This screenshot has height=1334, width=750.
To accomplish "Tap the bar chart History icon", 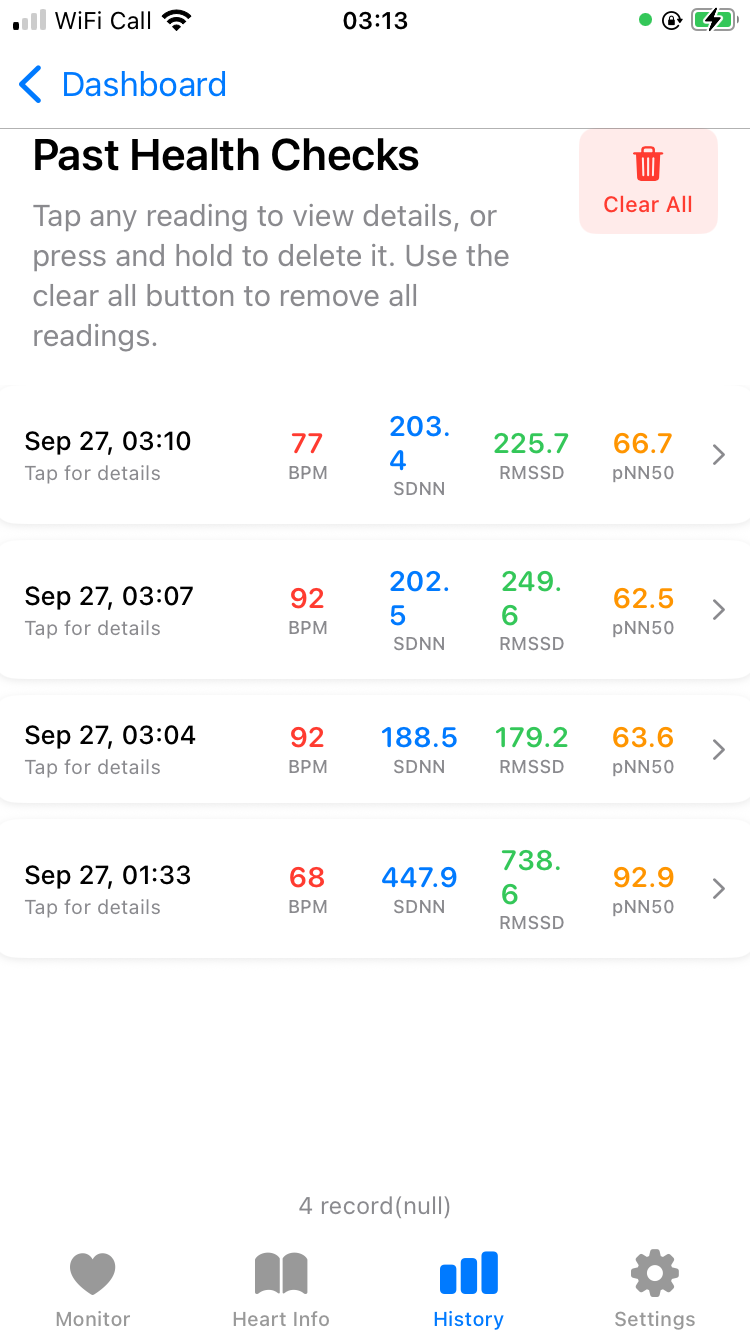I will coord(468,1274).
